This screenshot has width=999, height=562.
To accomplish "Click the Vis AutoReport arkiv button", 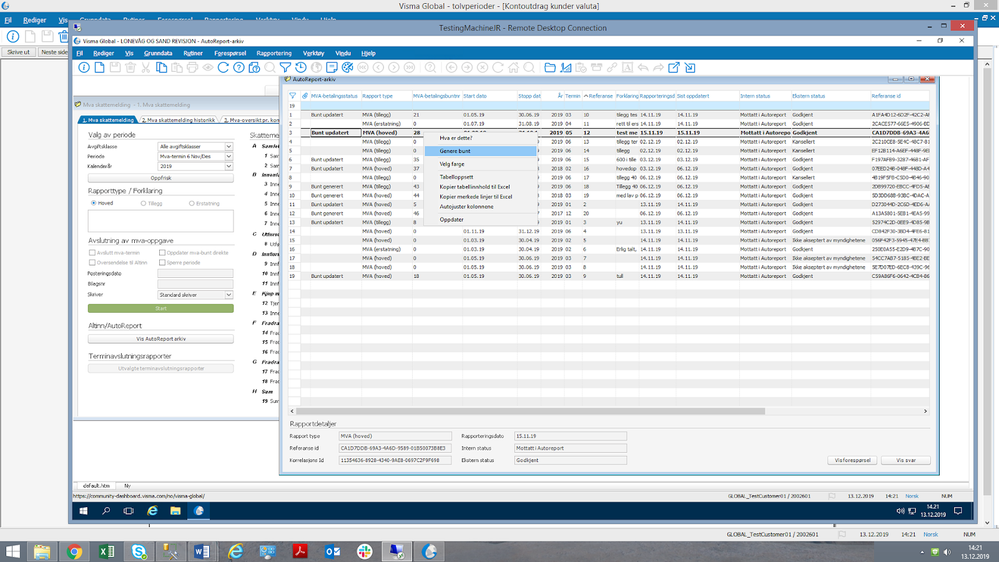I will [x=161, y=339].
